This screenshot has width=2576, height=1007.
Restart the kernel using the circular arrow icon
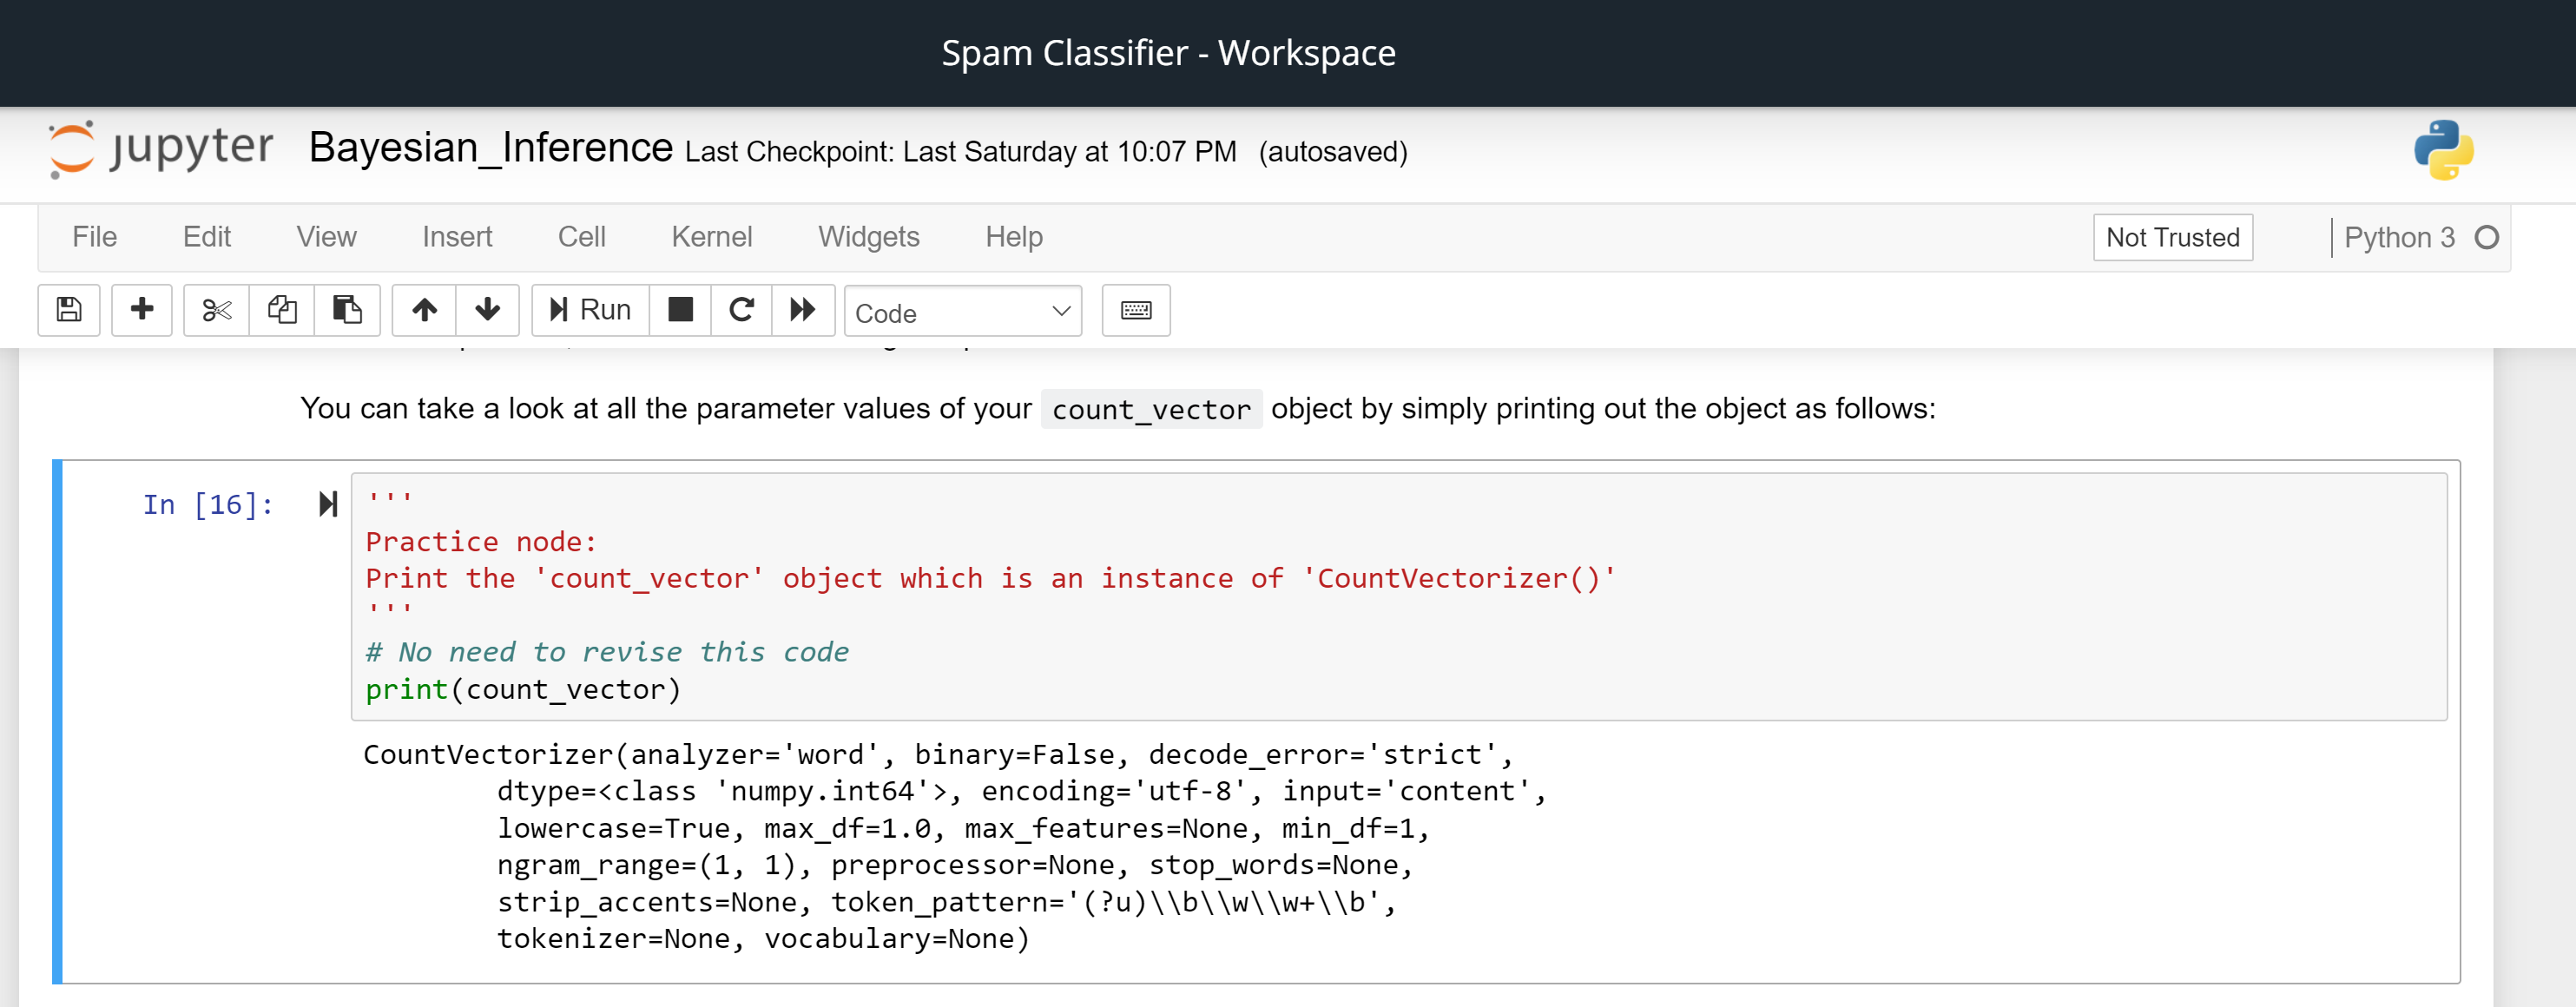point(741,310)
